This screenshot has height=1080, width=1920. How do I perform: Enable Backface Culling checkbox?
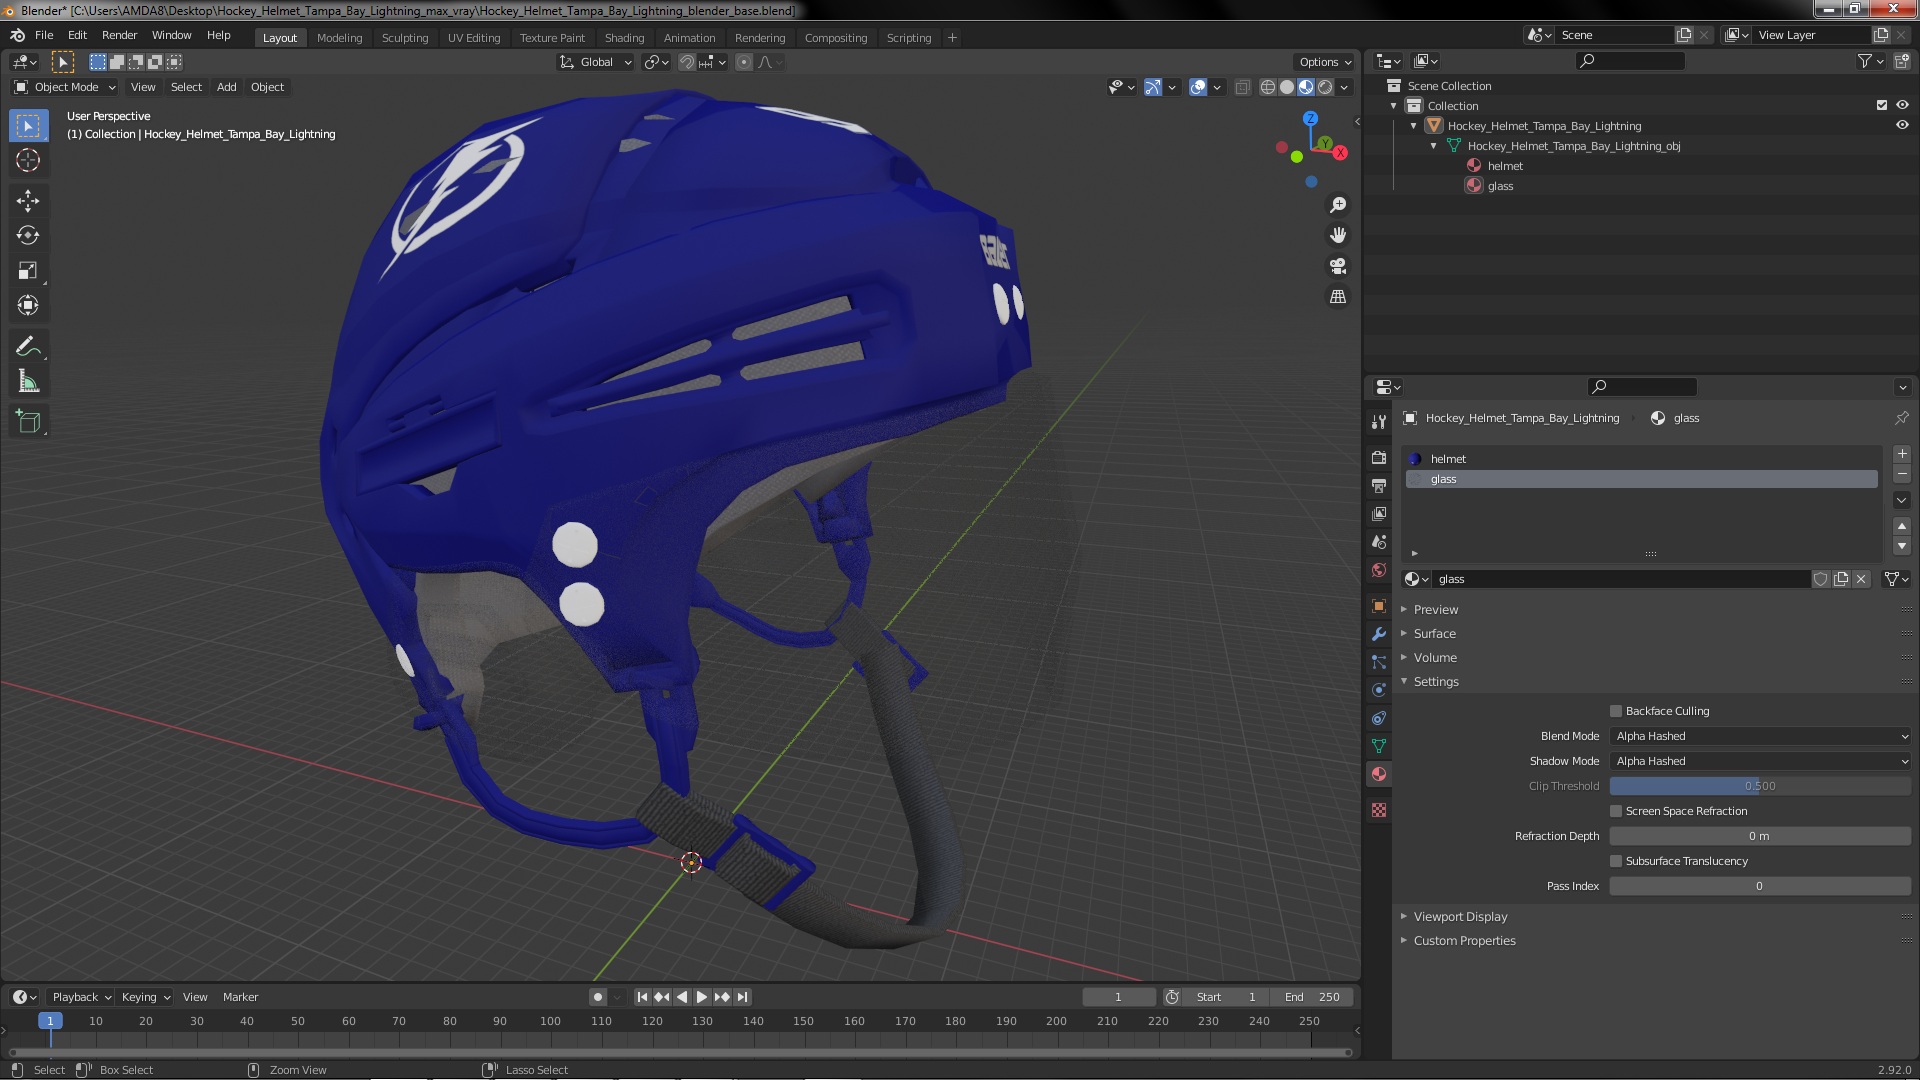tap(1616, 711)
